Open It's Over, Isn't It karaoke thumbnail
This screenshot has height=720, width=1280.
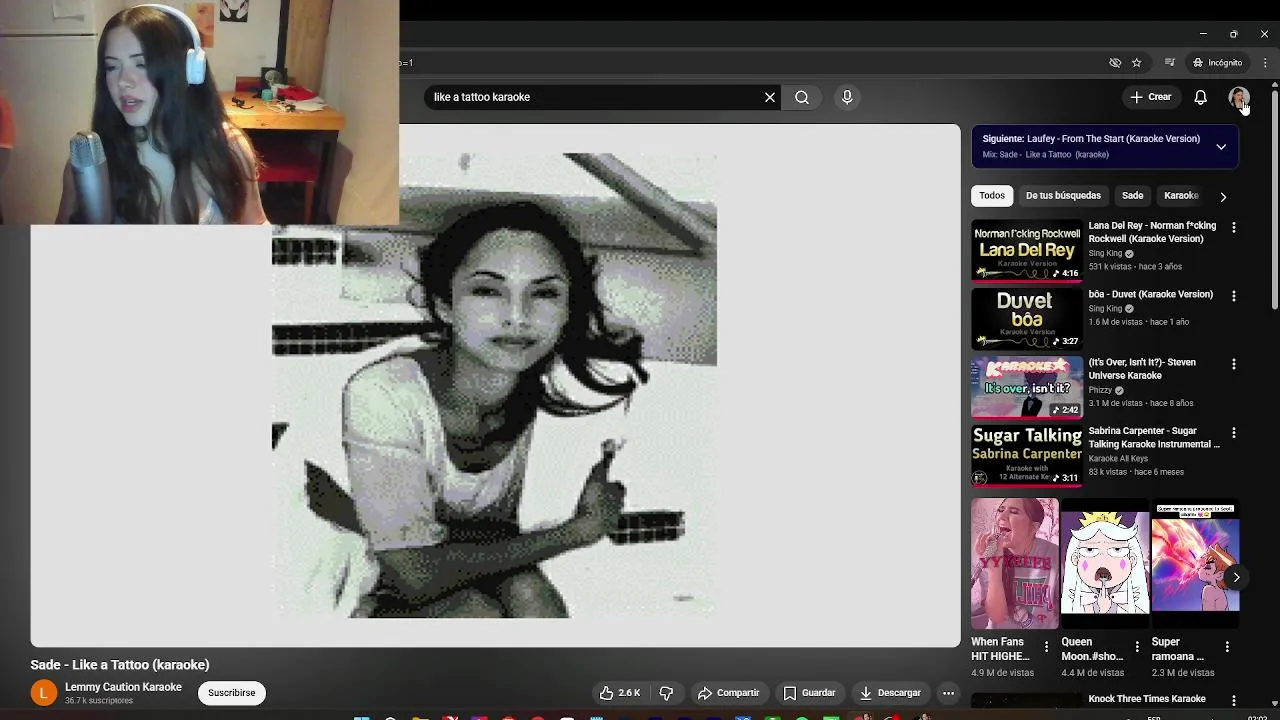1027,387
